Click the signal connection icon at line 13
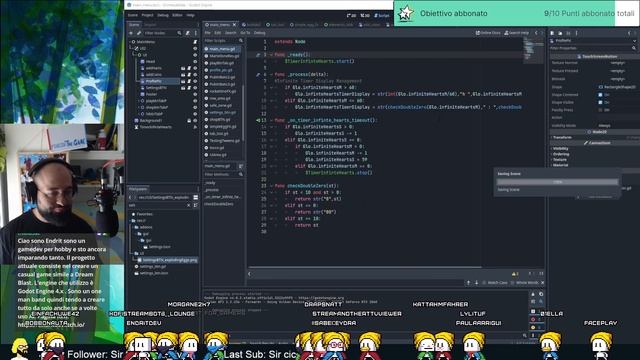640x360 pixels. tap(258, 120)
